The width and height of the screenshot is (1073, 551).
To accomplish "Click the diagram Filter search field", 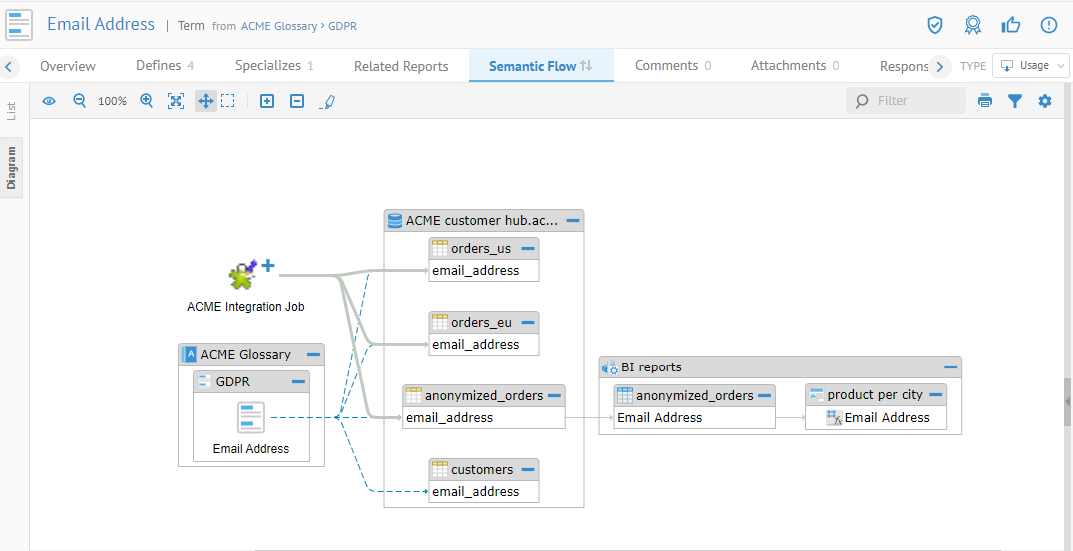I will pyautogui.click(x=915, y=101).
